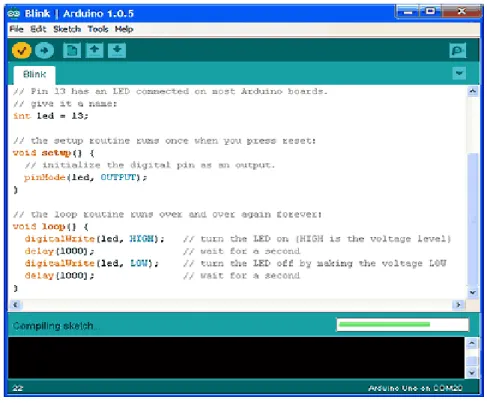Click the 'void loop() {' line
The width and height of the screenshot is (487, 403).
[x=51, y=227]
